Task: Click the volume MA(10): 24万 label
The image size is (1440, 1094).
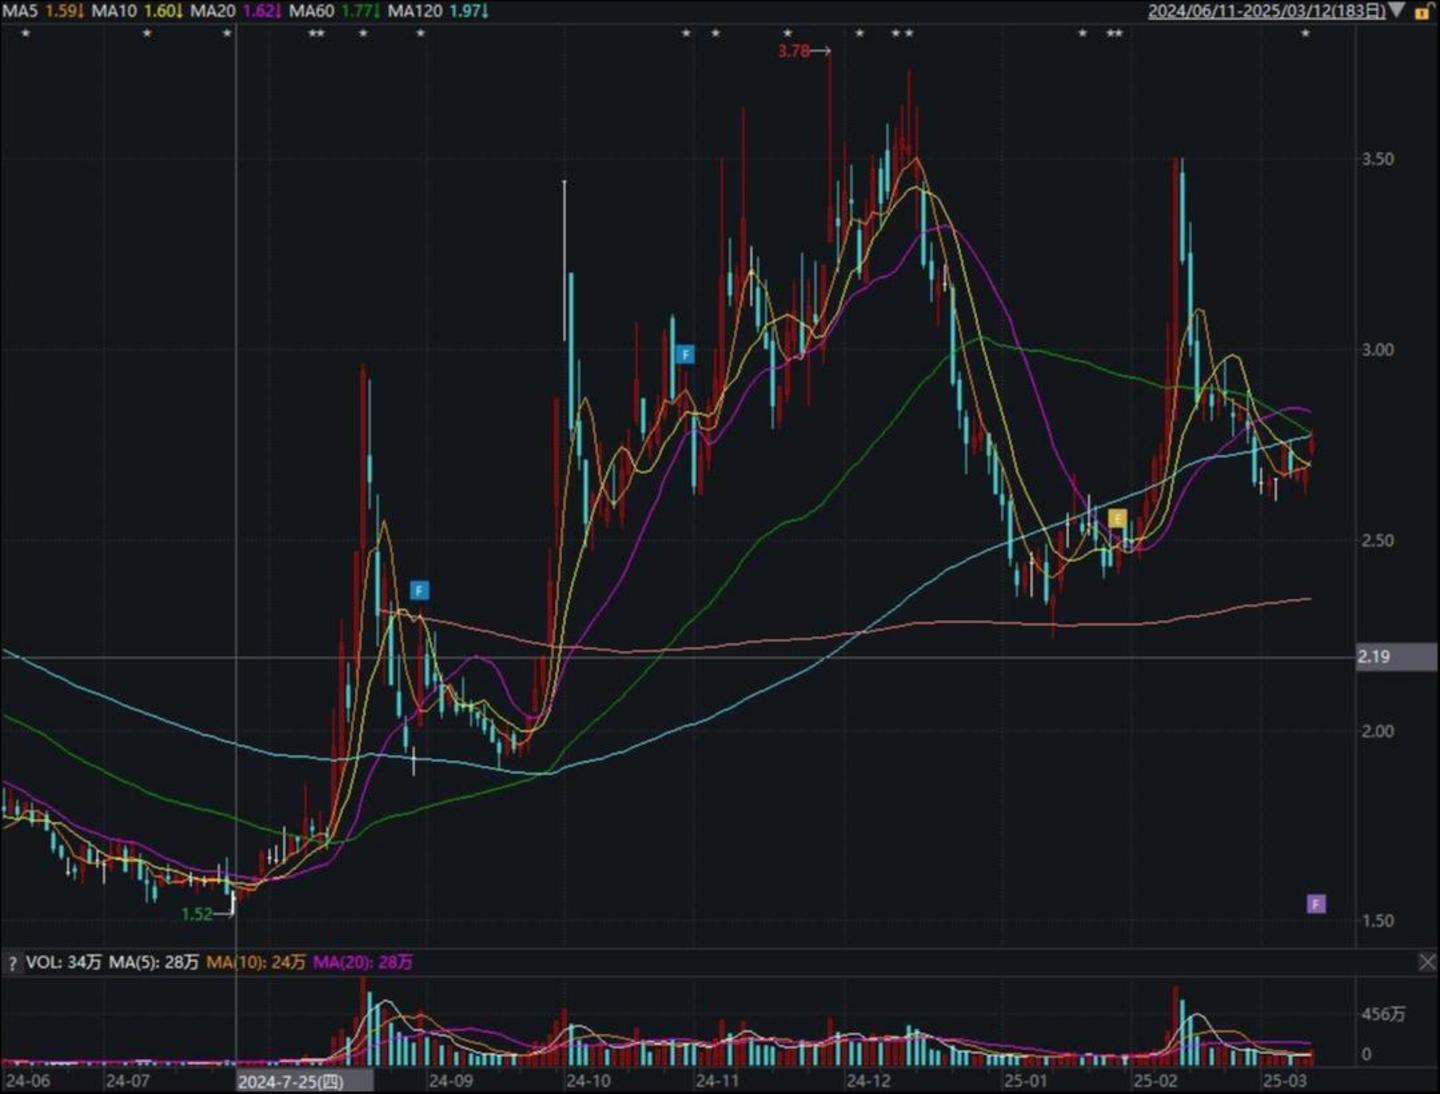Action: 256,962
